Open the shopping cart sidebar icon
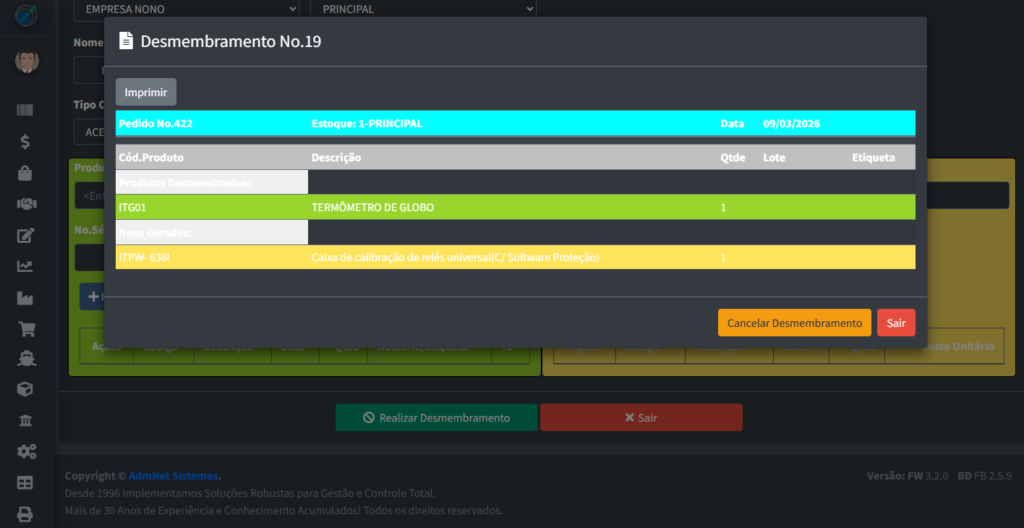Screen dimensions: 1024x528 (26, 328)
